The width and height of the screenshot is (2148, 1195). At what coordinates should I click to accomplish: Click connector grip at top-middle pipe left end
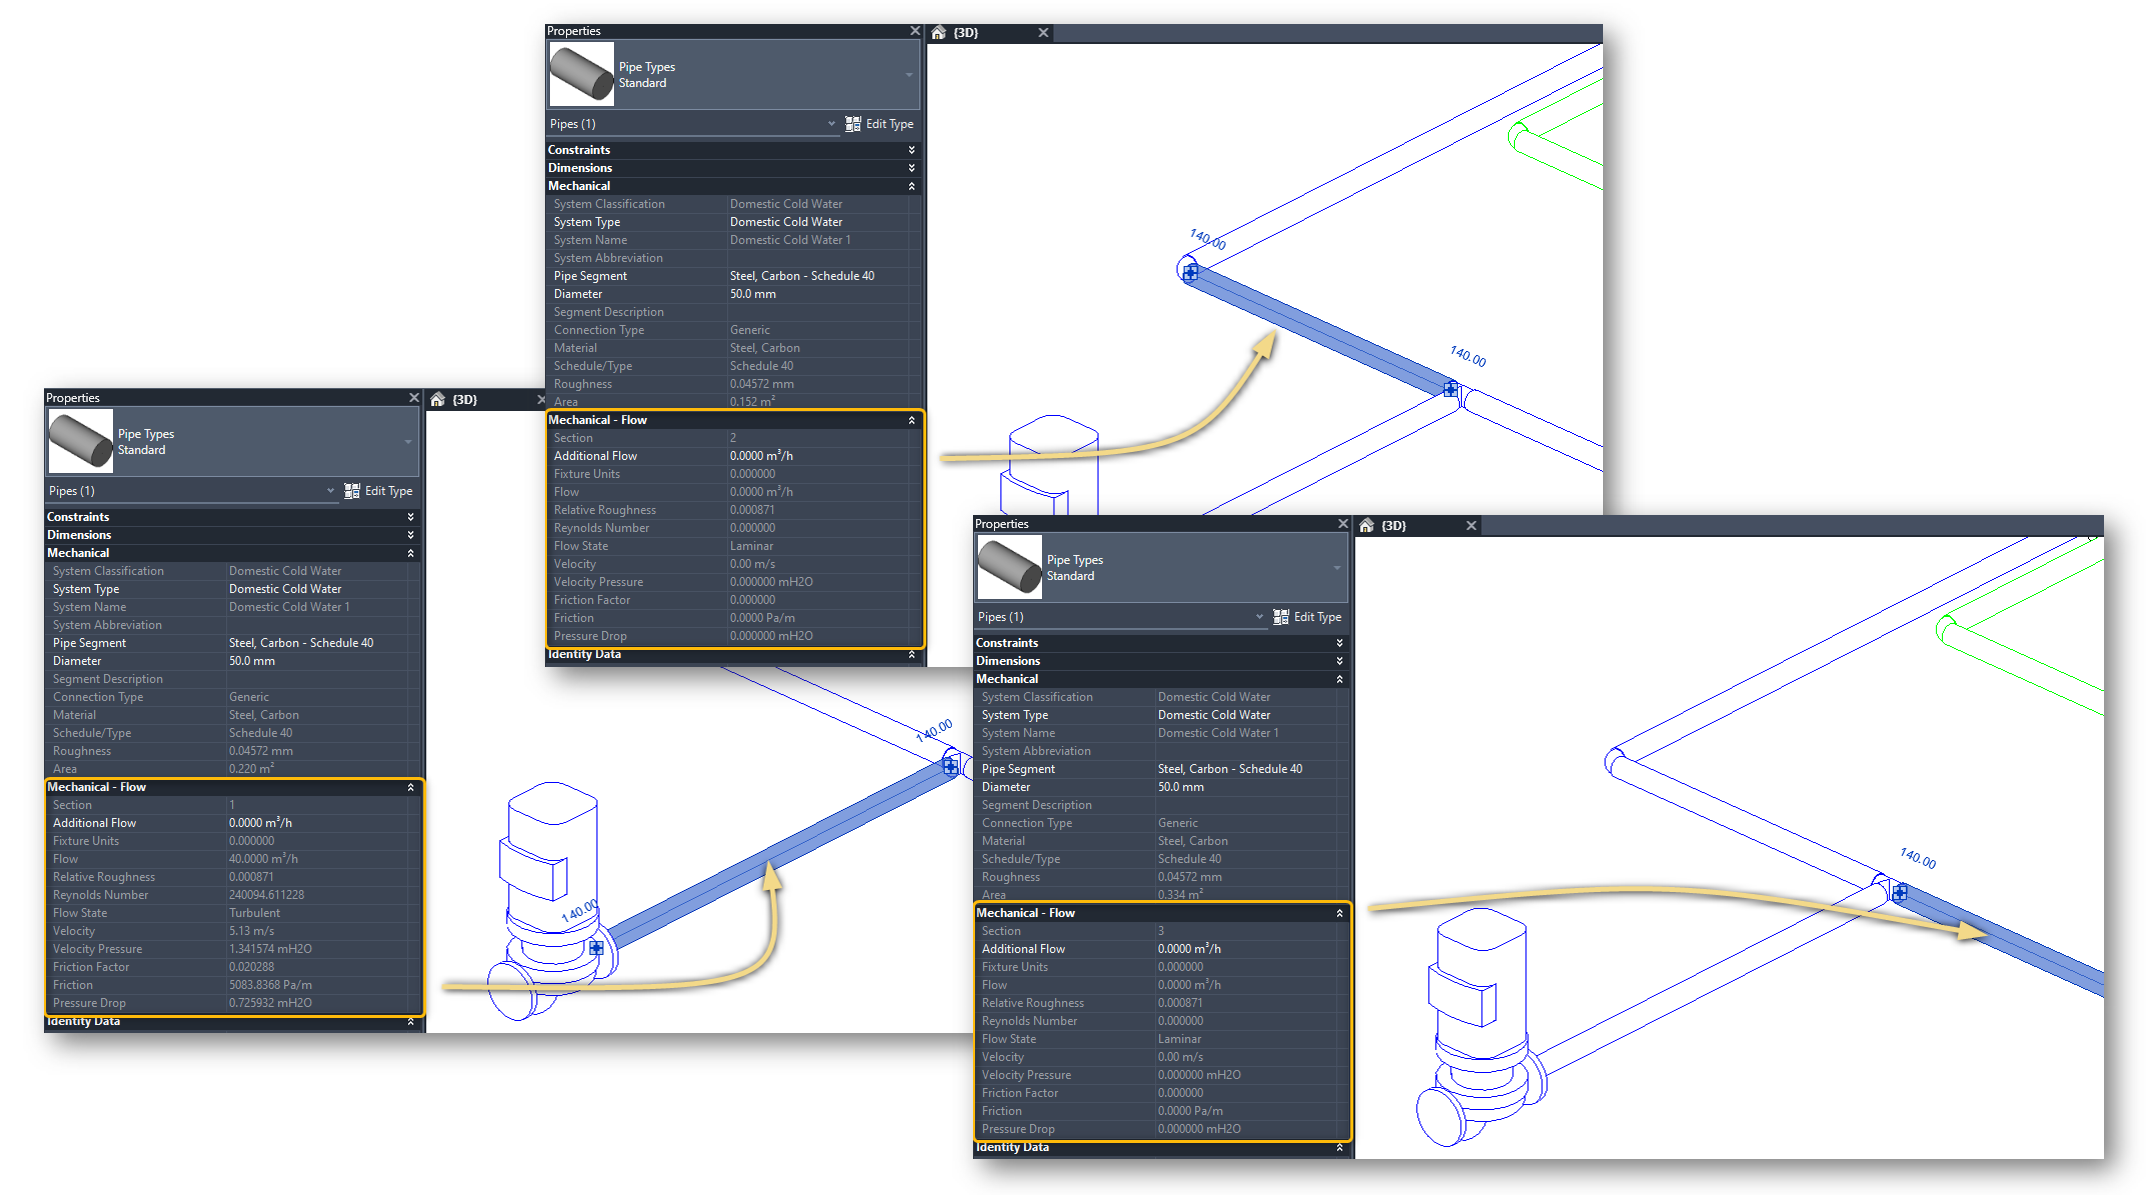[1190, 271]
